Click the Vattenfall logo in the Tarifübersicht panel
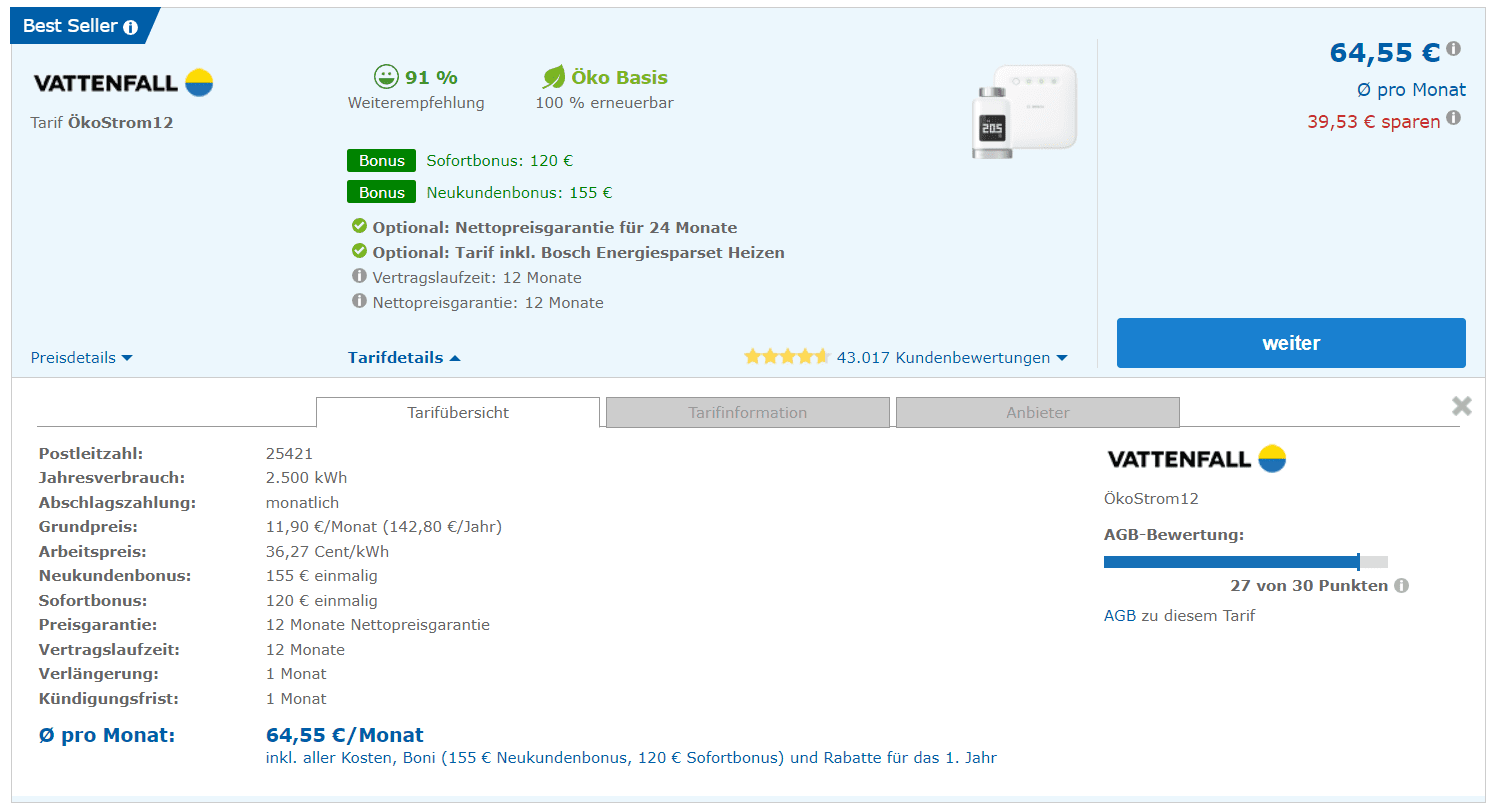Screen dimensions: 1507x810 1196,459
